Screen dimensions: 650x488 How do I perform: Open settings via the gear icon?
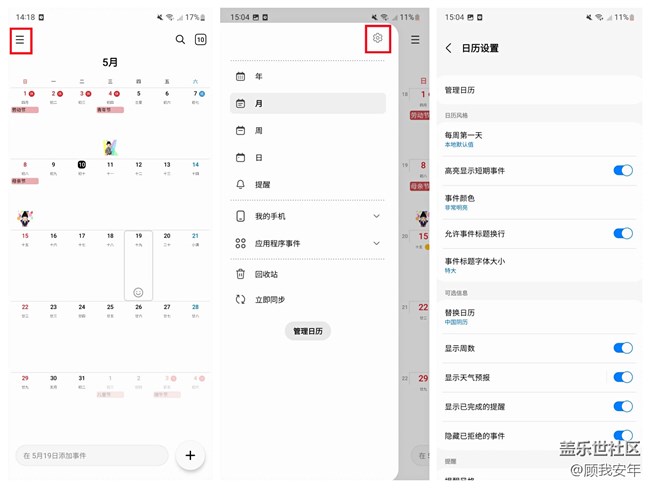(378, 39)
